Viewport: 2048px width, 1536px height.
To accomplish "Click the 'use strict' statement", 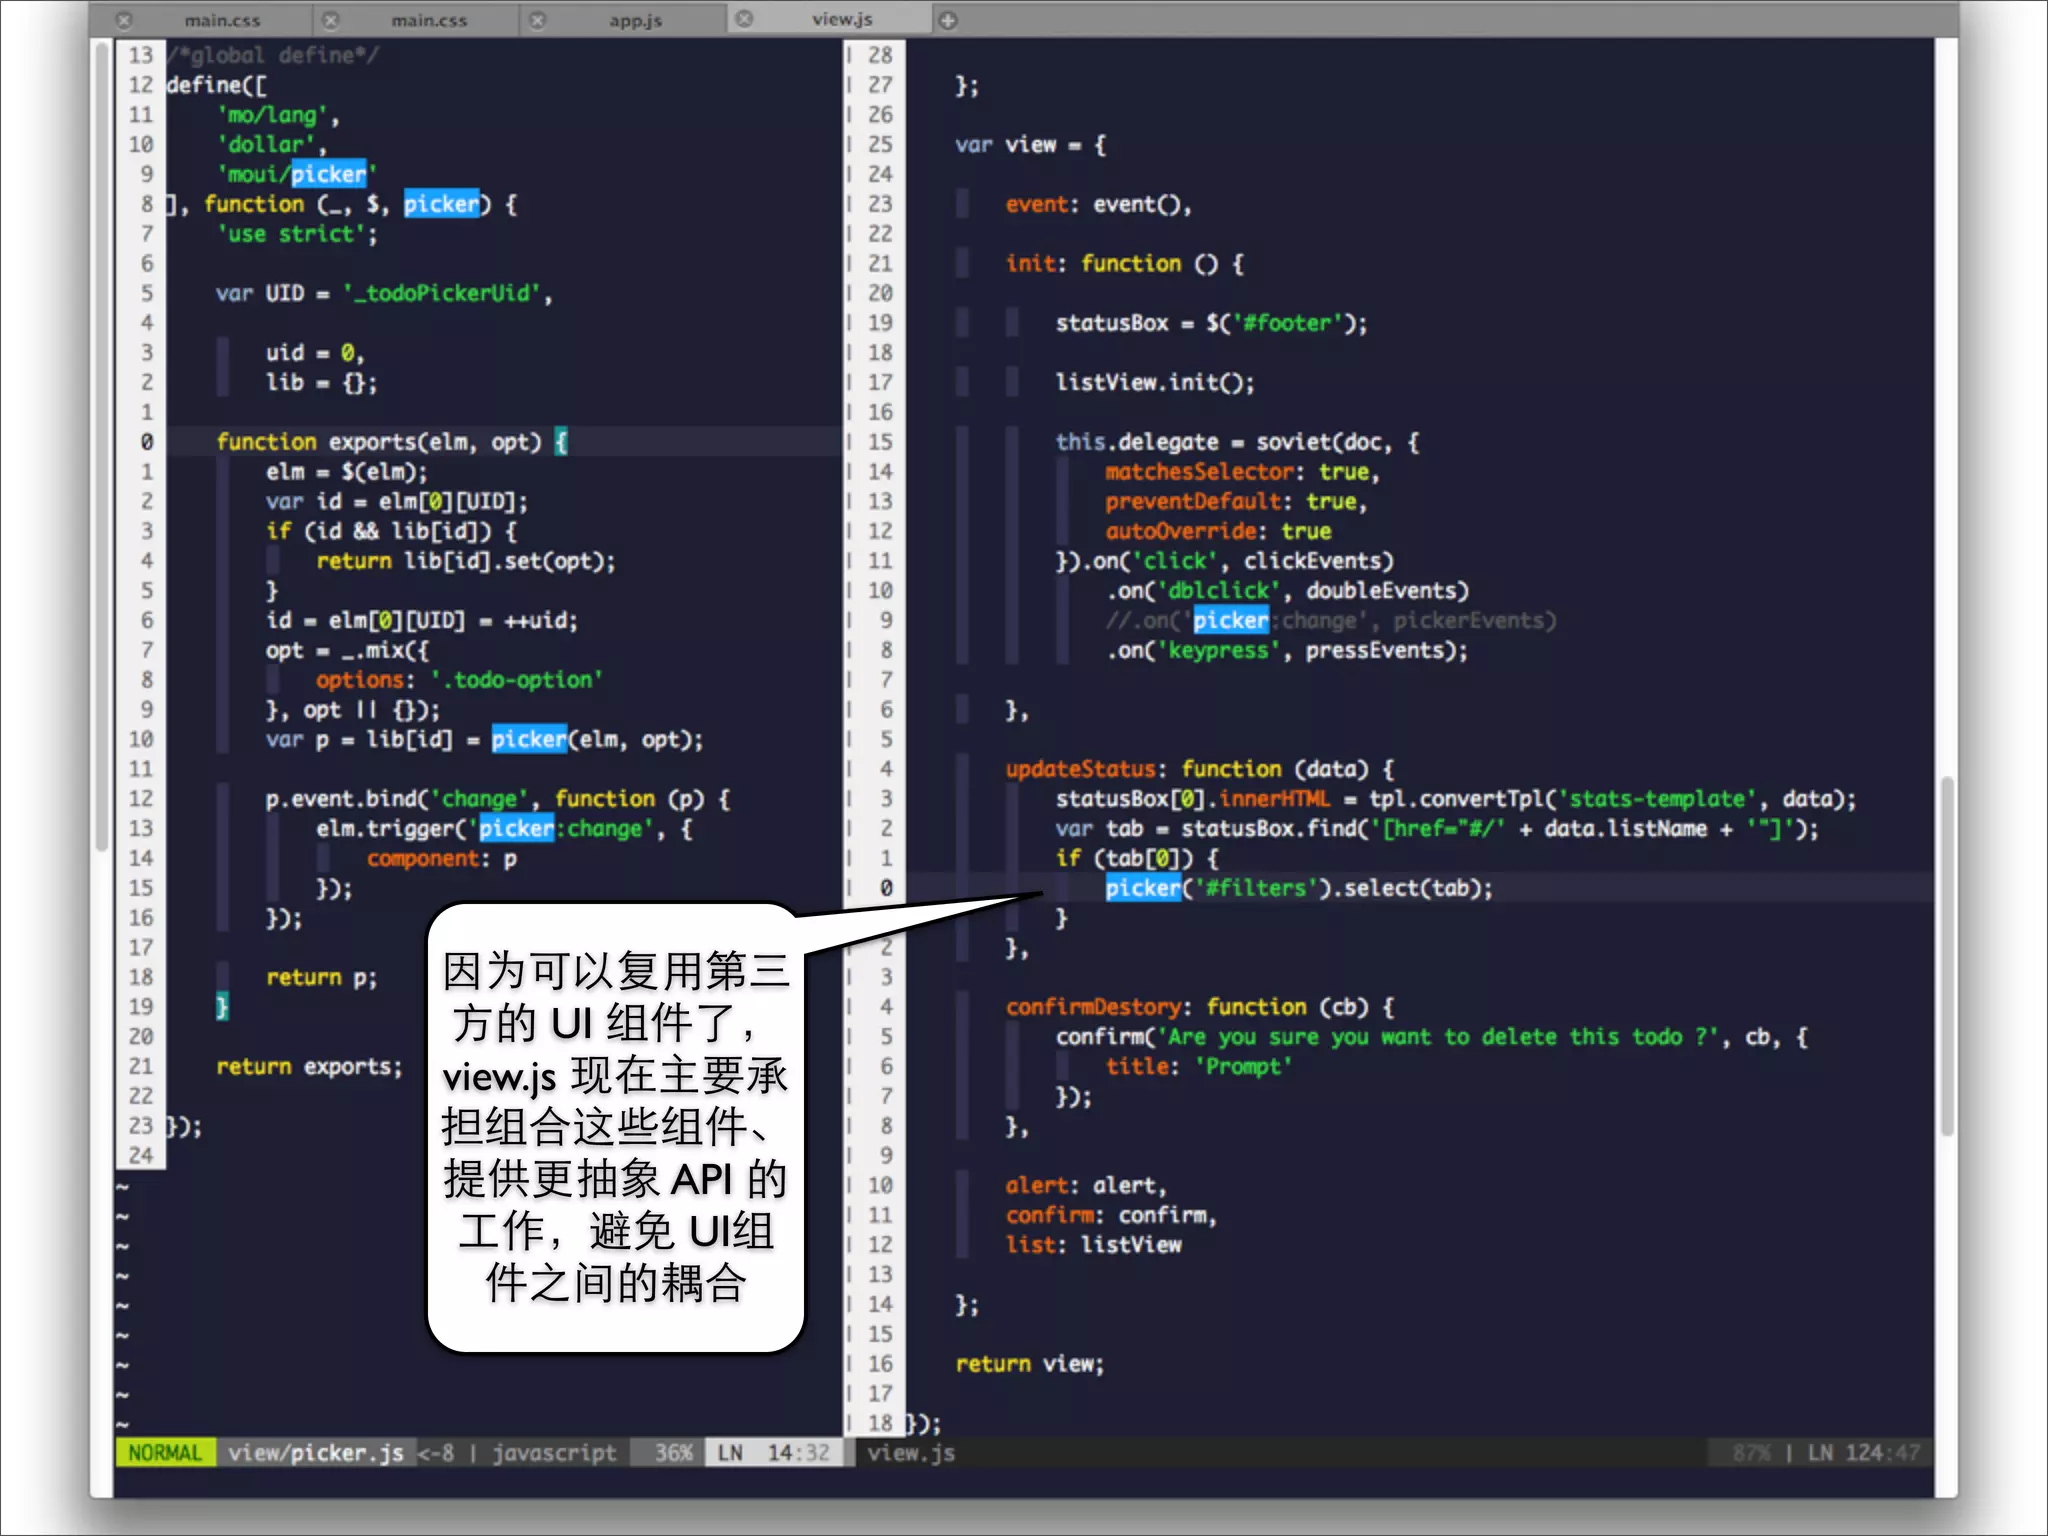I will pyautogui.click(x=297, y=234).
